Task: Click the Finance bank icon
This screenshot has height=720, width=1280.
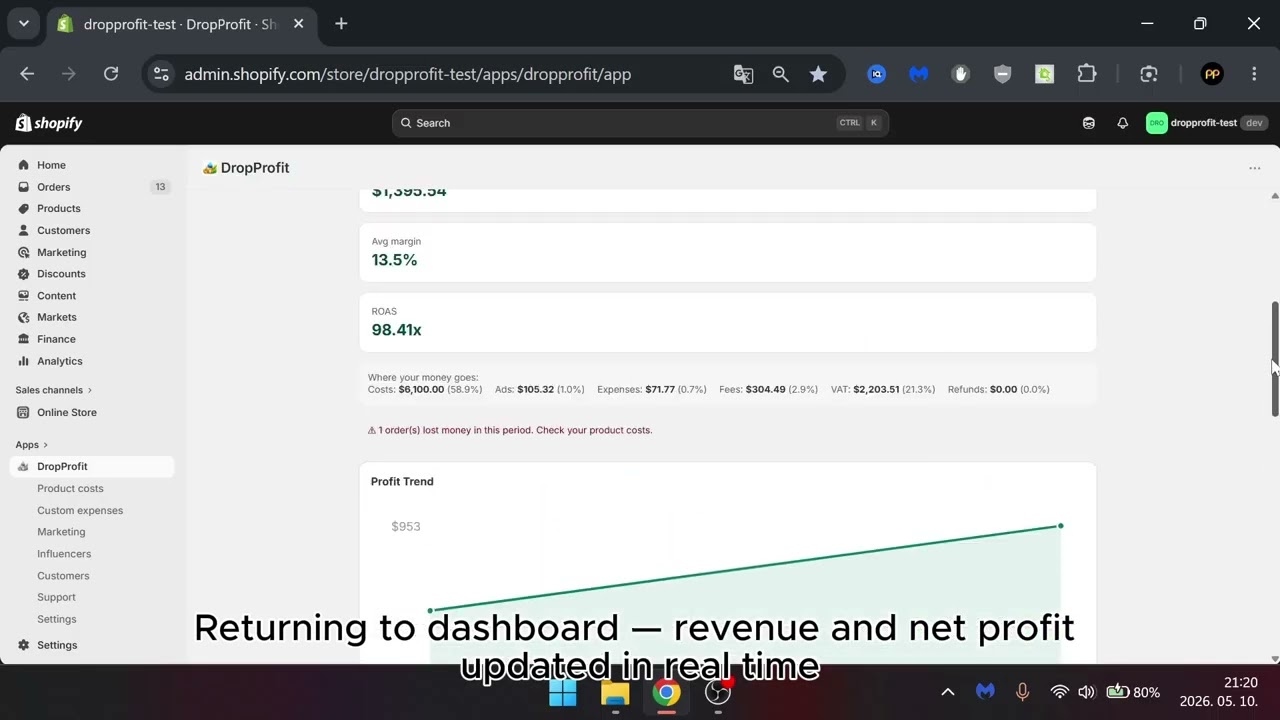Action: [24, 339]
